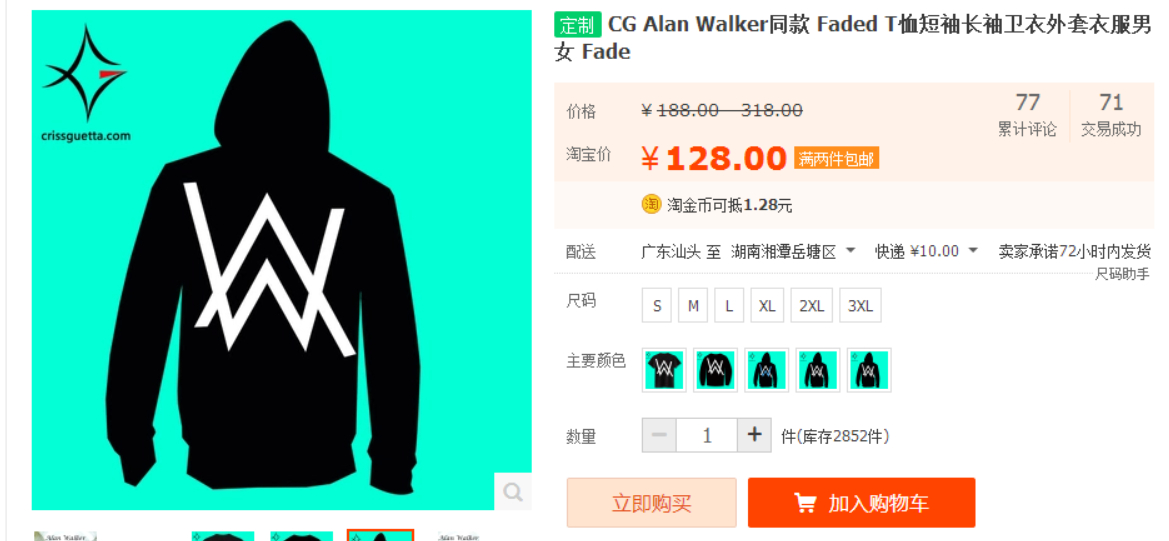The width and height of the screenshot is (1169, 541).
Task: Select size 3XL
Action: [860, 306]
